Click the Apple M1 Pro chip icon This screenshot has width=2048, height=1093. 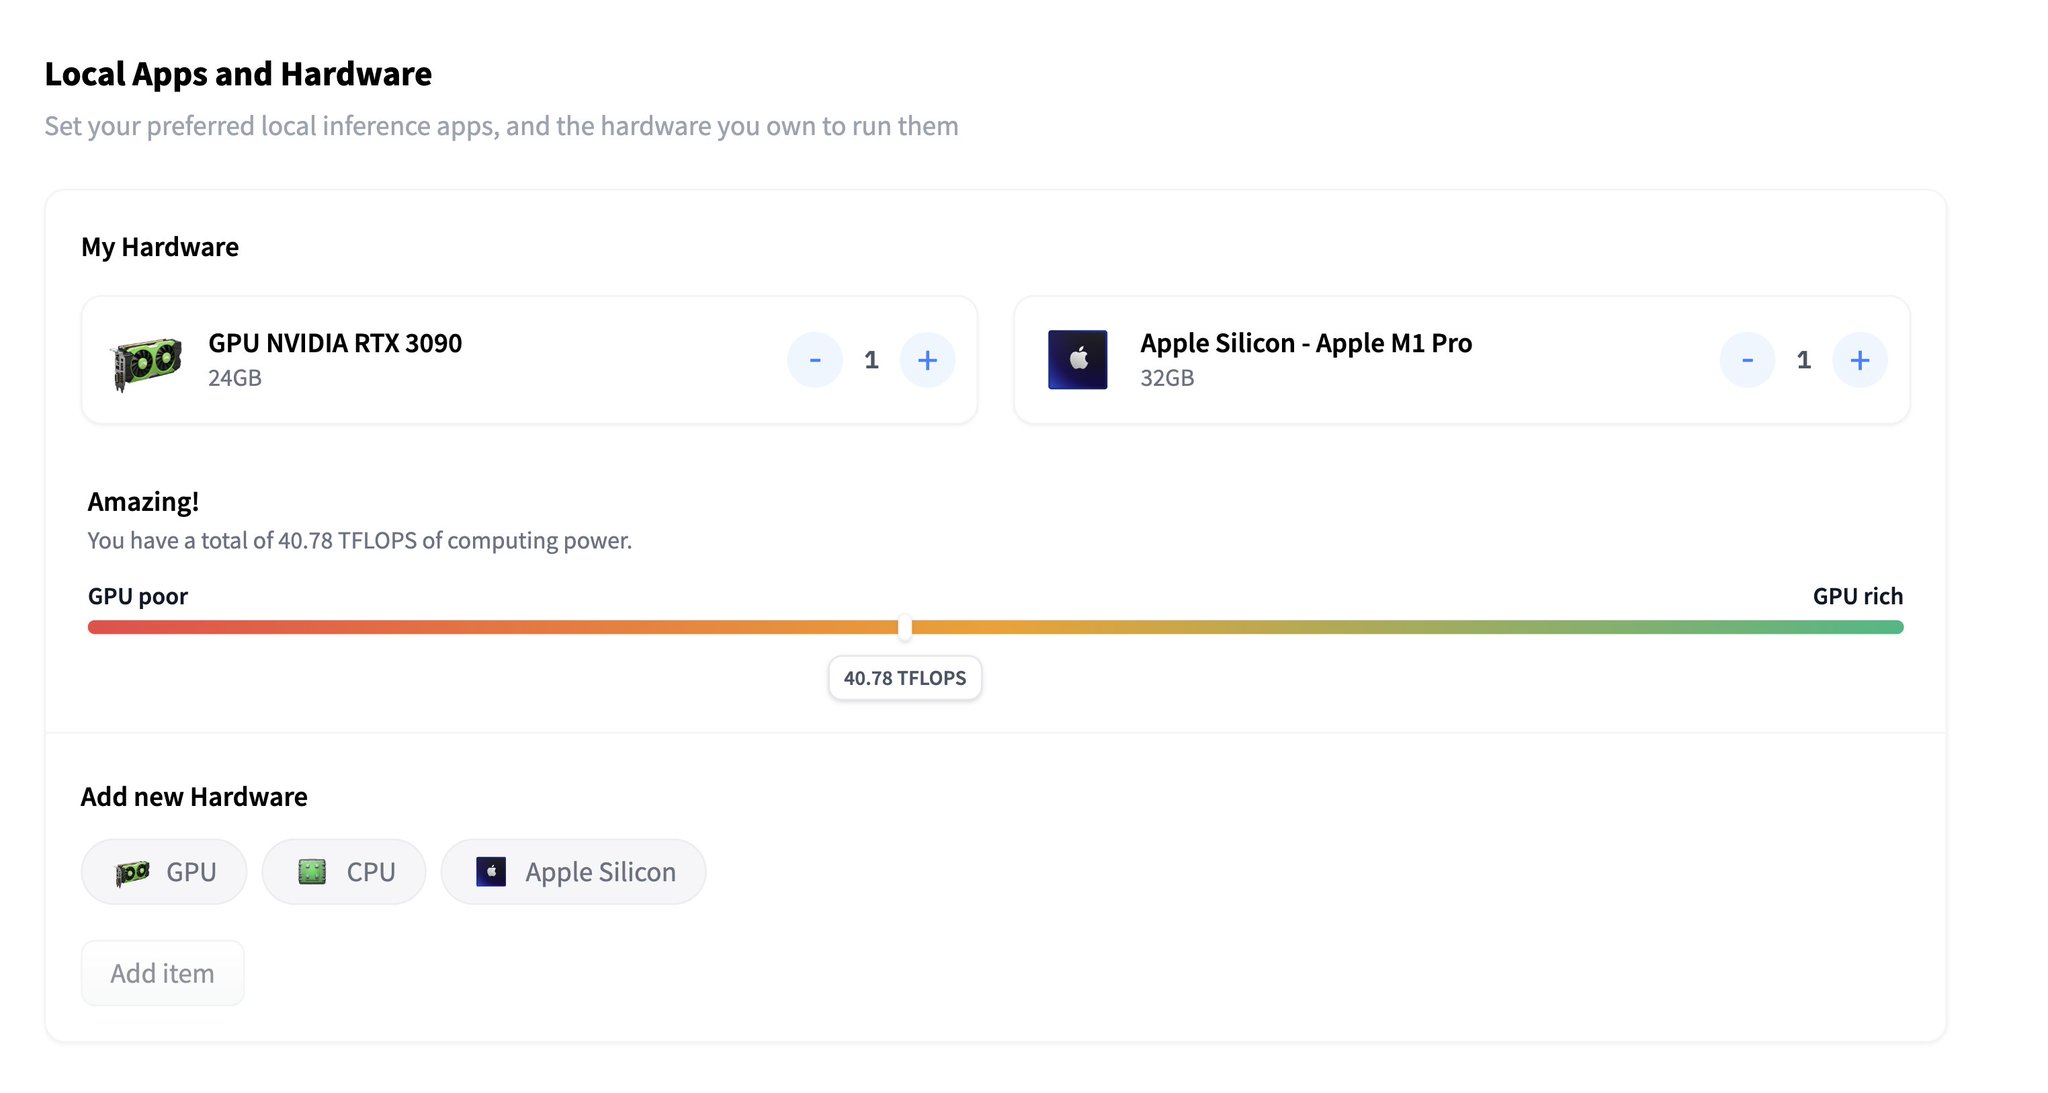1077,360
